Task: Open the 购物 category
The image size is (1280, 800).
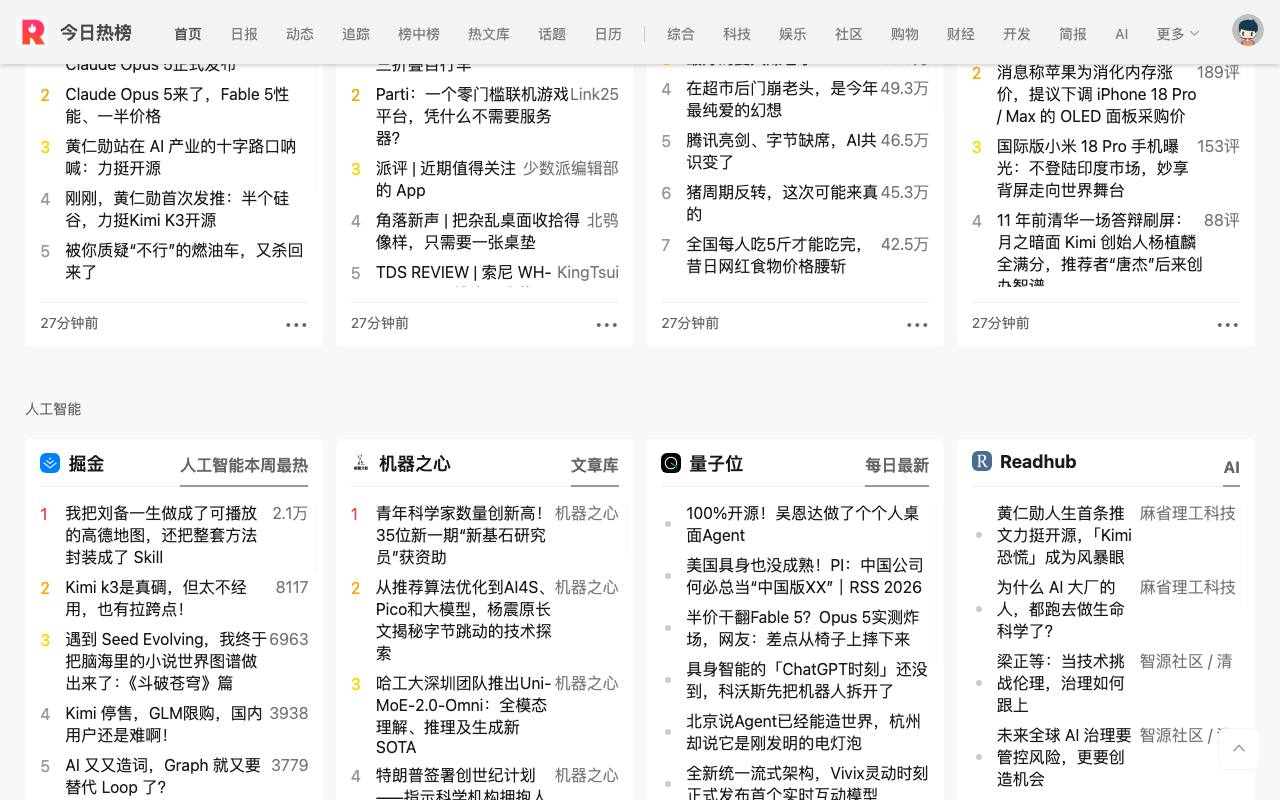Action: pyautogui.click(x=905, y=34)
